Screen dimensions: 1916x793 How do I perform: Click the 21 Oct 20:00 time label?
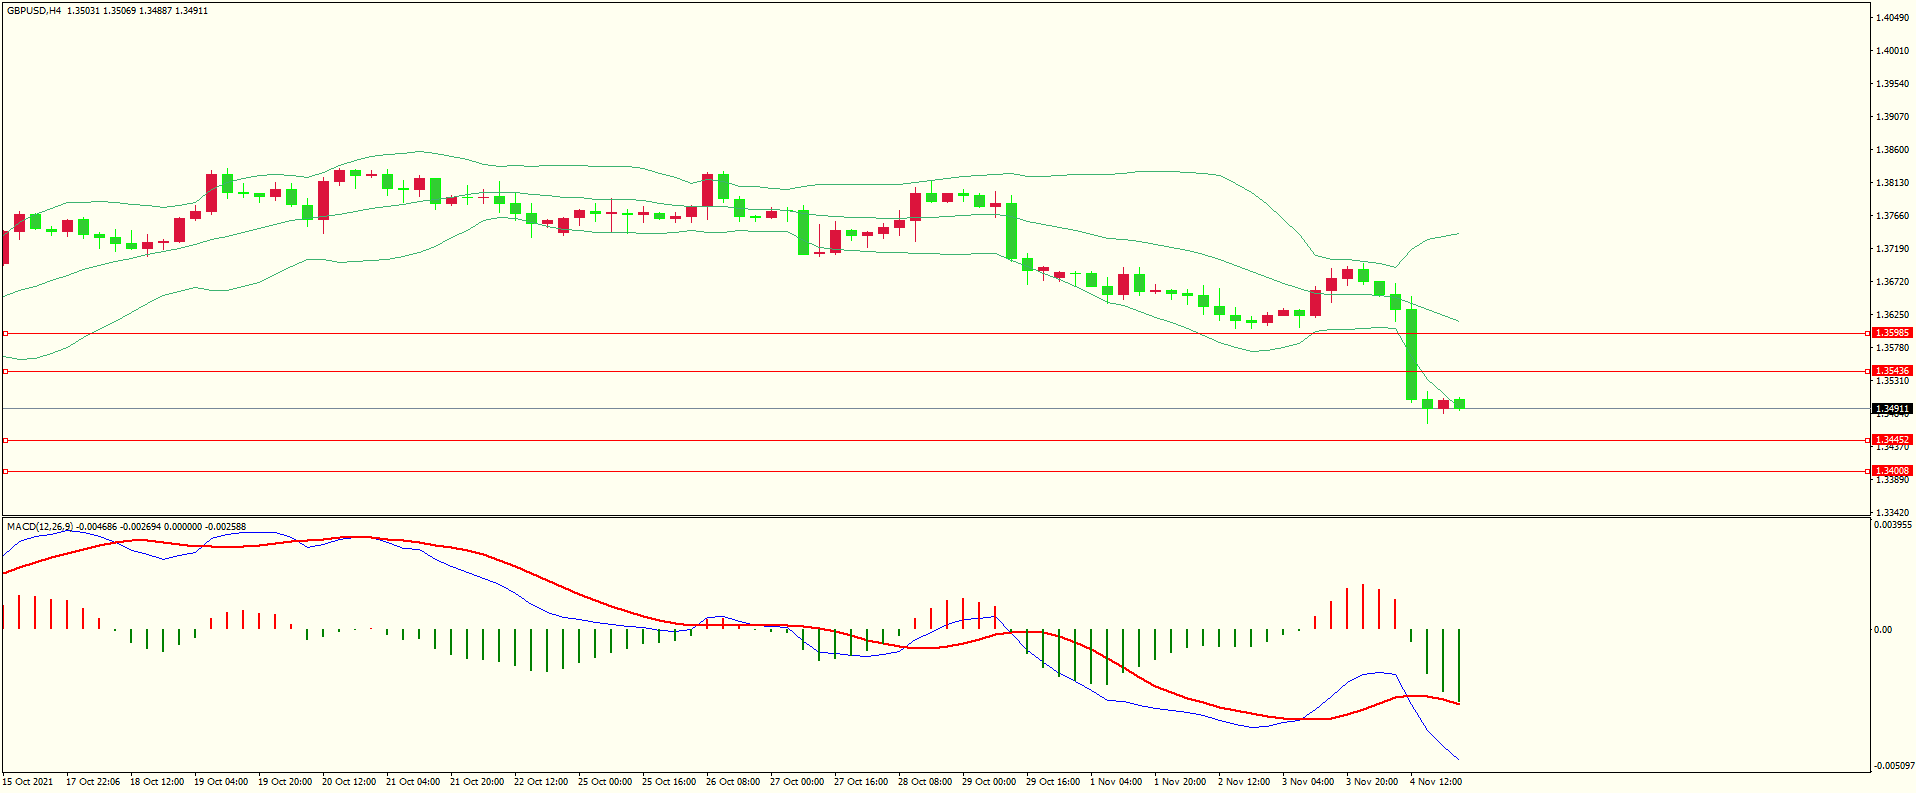(477, 782)
